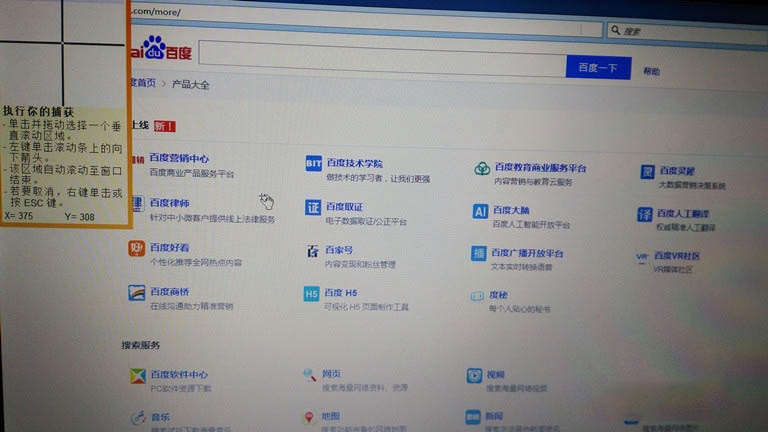The width and height of the screenshot is (768, 432).
Task: Open the 帮助 help link
Action: [x=651, y=71]
